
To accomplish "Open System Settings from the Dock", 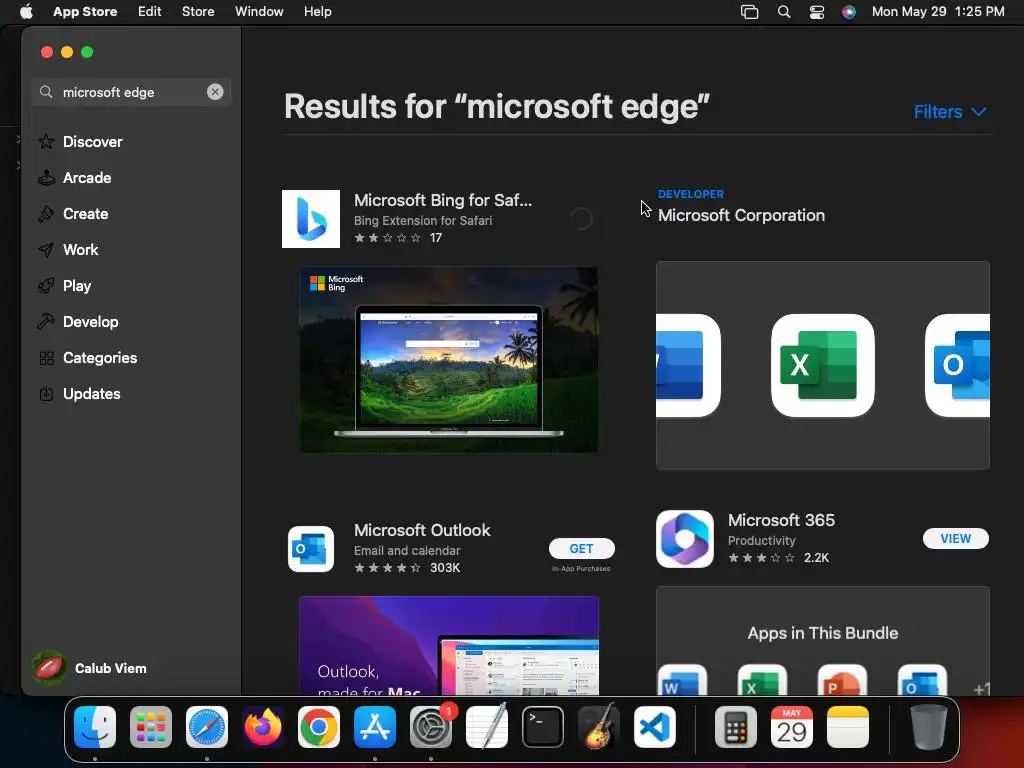I will [x=431, y=727].
